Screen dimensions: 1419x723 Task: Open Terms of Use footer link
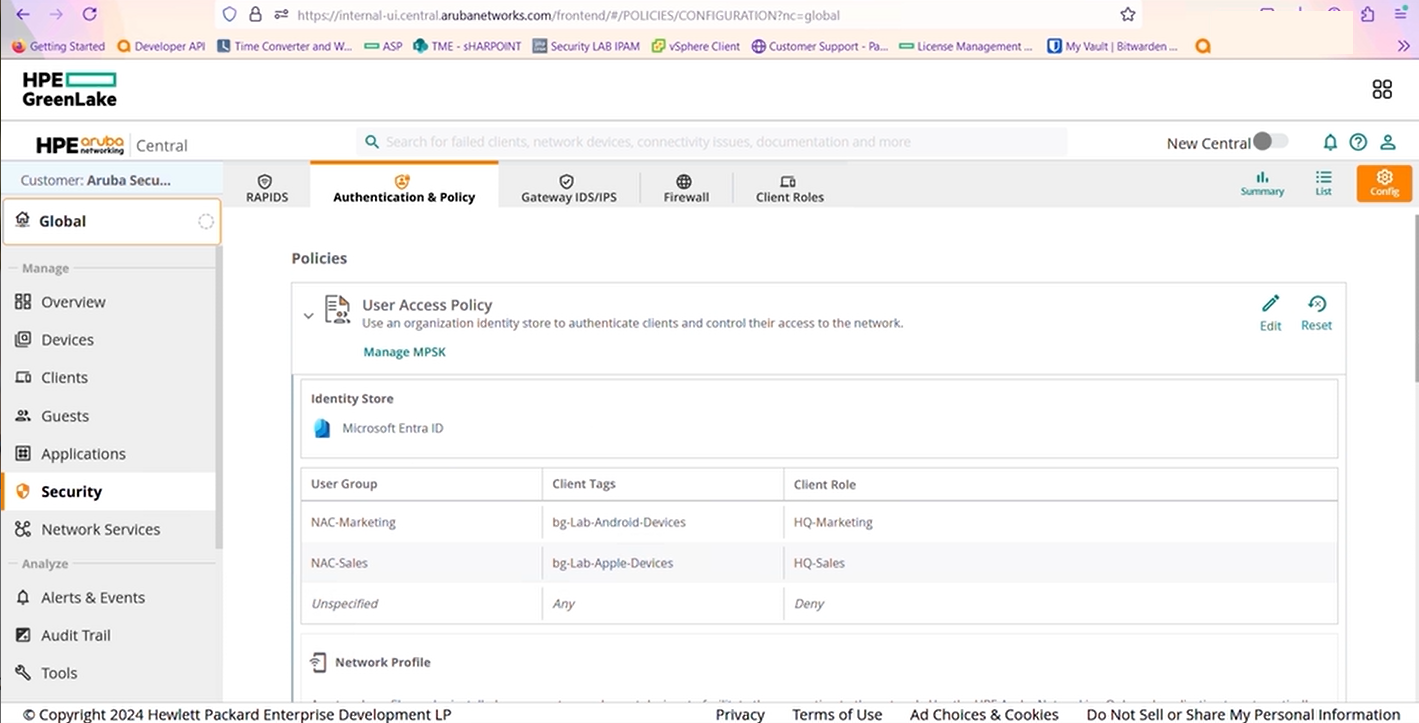pyautogui.click(x=837, y=714)
